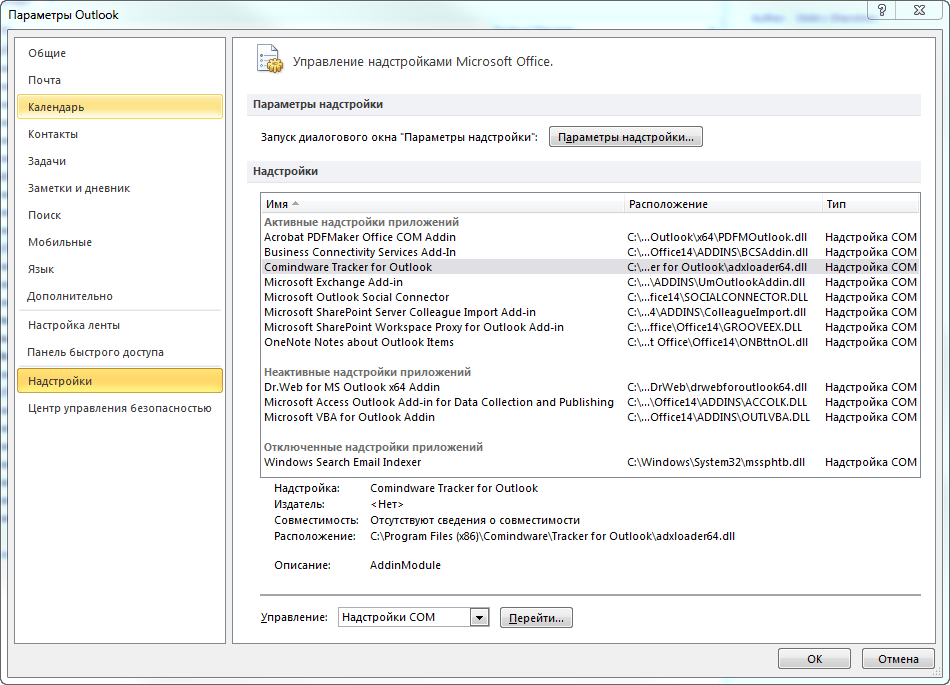This screenshot has width=950, height=685.
Task: Click the C:\Windows\System32\mssphtb.dll cell
Action: coord(716,462)
